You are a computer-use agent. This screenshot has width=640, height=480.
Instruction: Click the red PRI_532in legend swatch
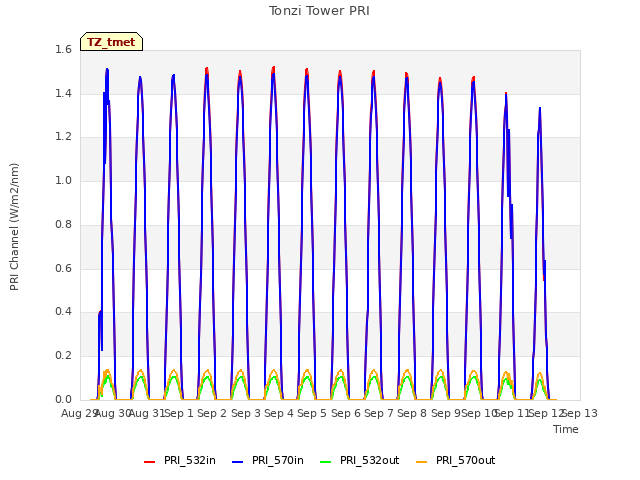(x=149, y=462)
